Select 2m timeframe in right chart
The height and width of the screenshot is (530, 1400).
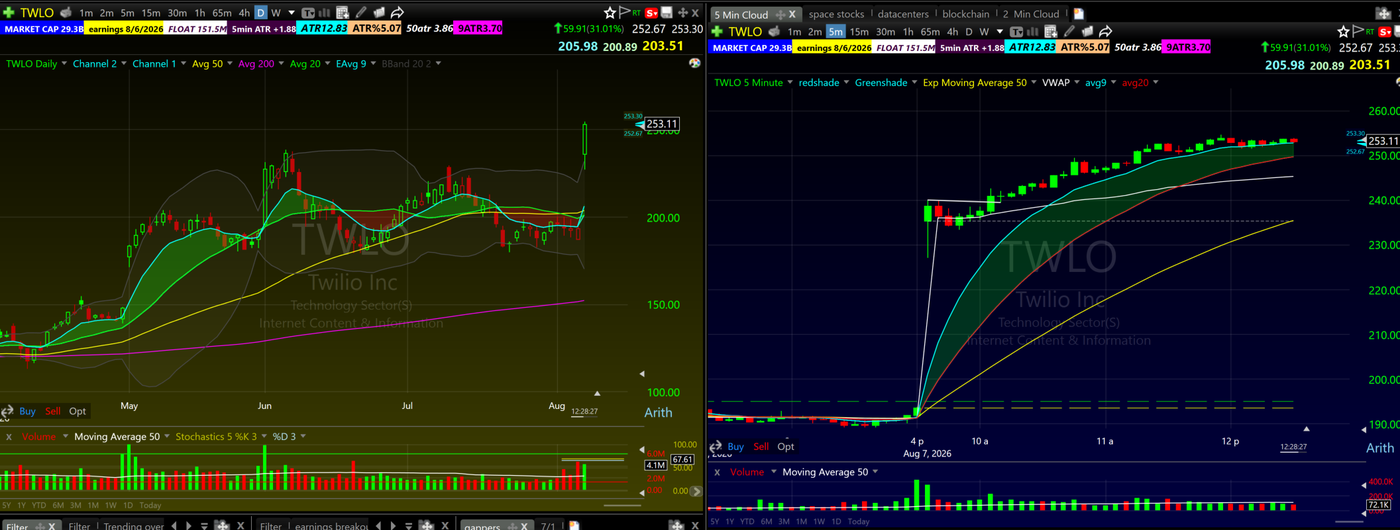[815, 32]
